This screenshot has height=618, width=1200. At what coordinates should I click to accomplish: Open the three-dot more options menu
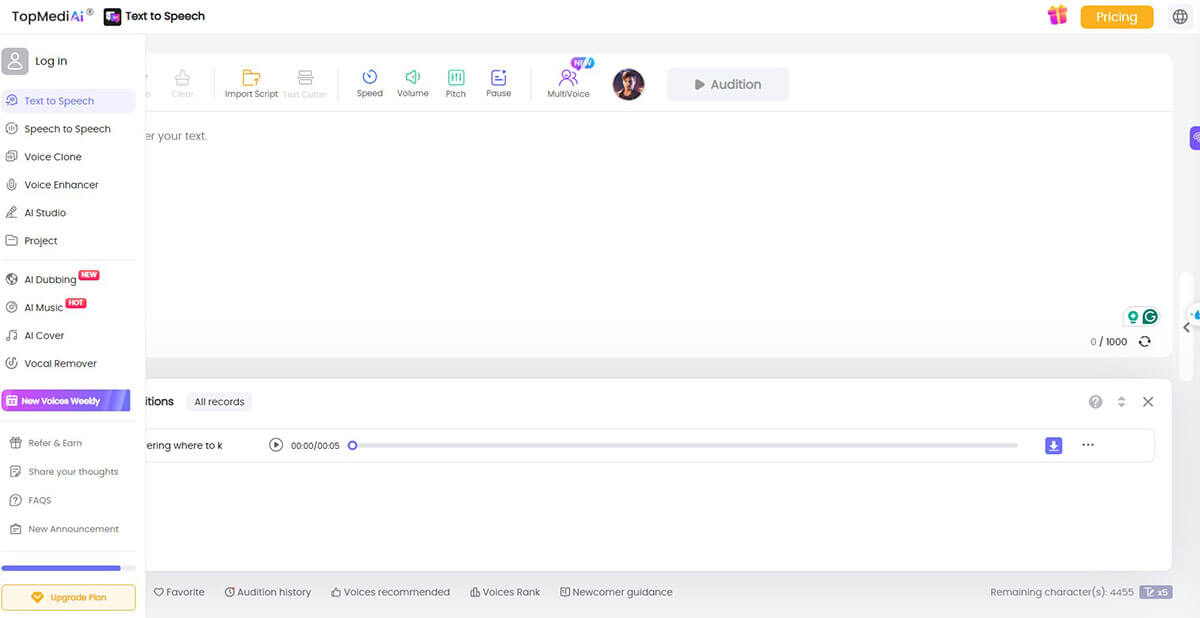pyautogui.click(x=1088, y=445)
